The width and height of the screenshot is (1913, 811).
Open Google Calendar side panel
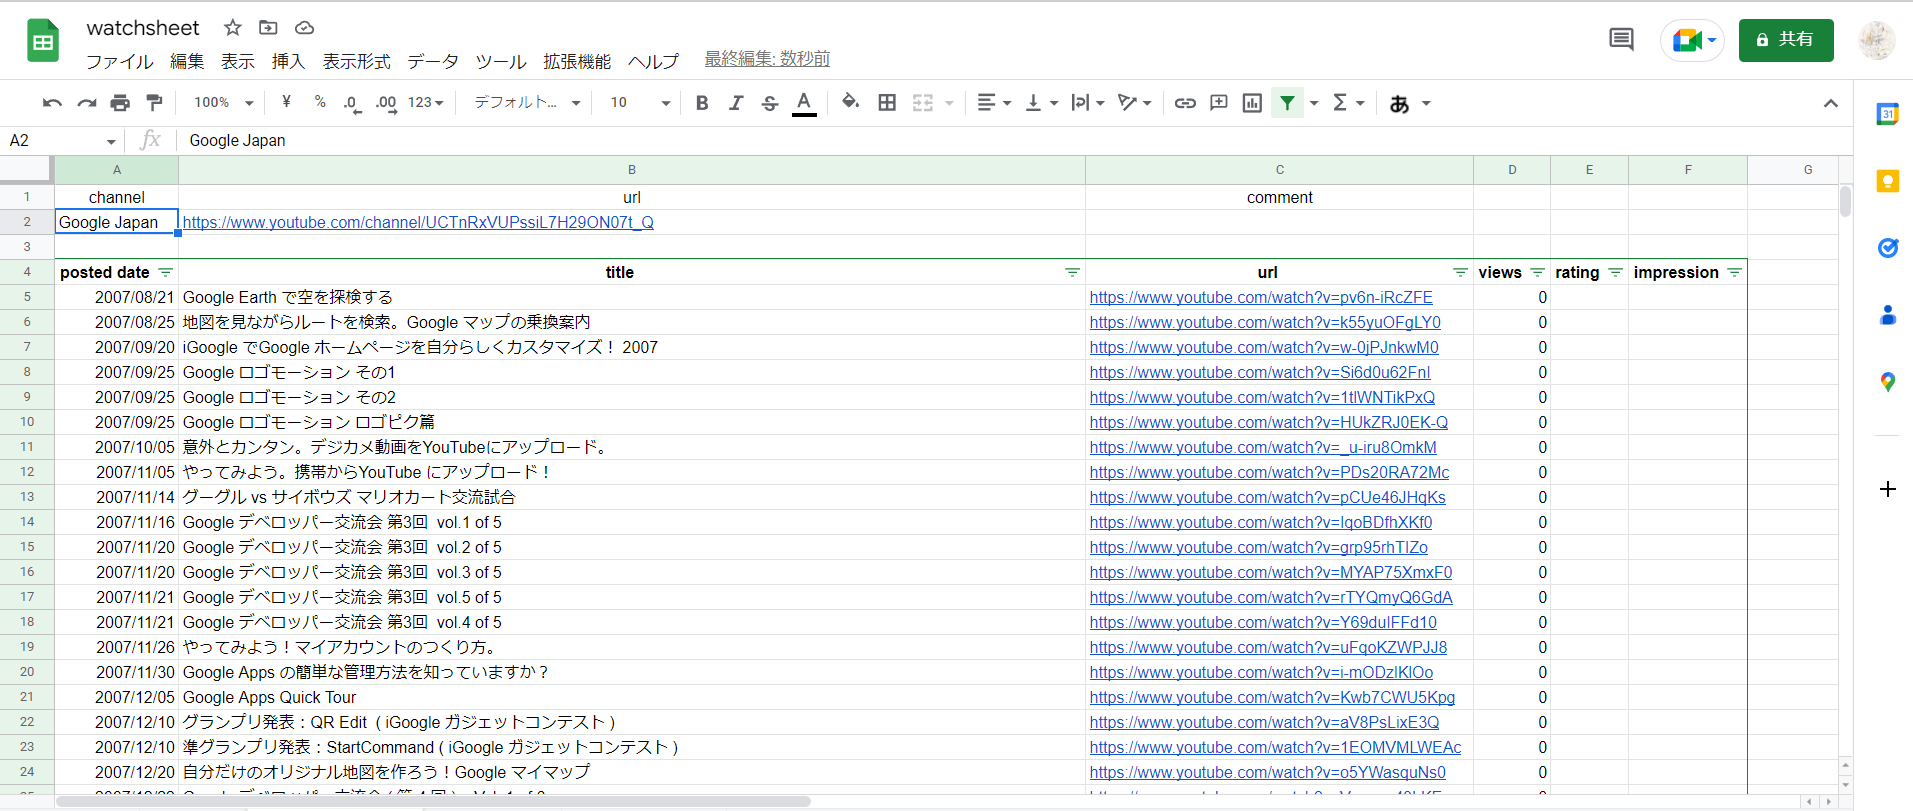1887,114
